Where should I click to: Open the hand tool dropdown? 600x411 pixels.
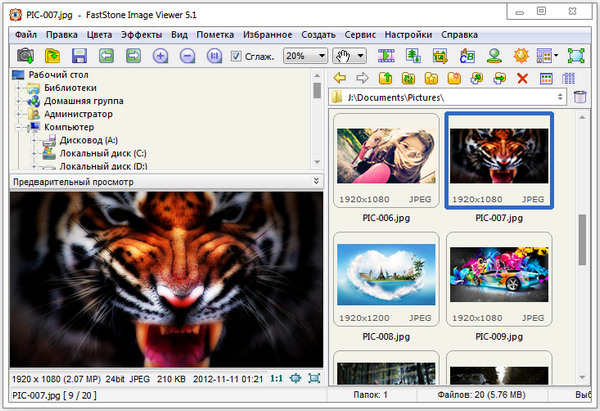(x=349, y=56)
